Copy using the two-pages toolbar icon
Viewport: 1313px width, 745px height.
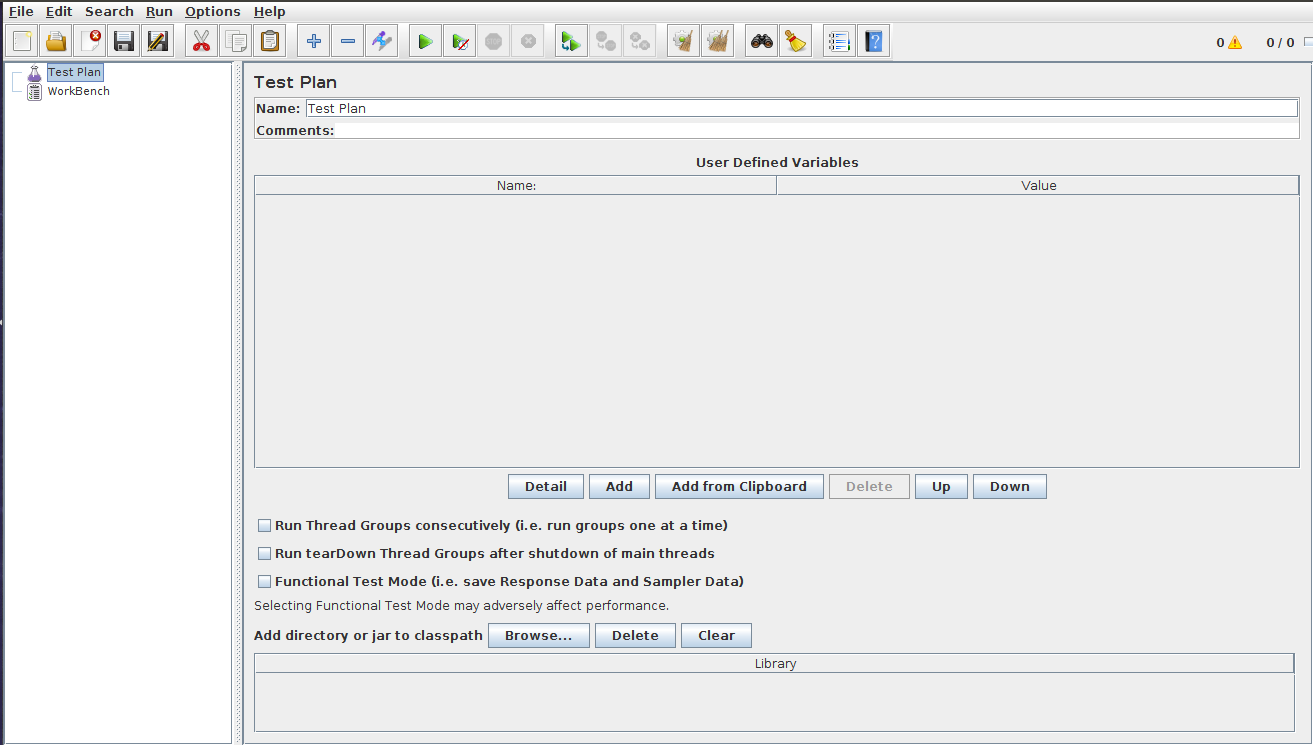236,42
